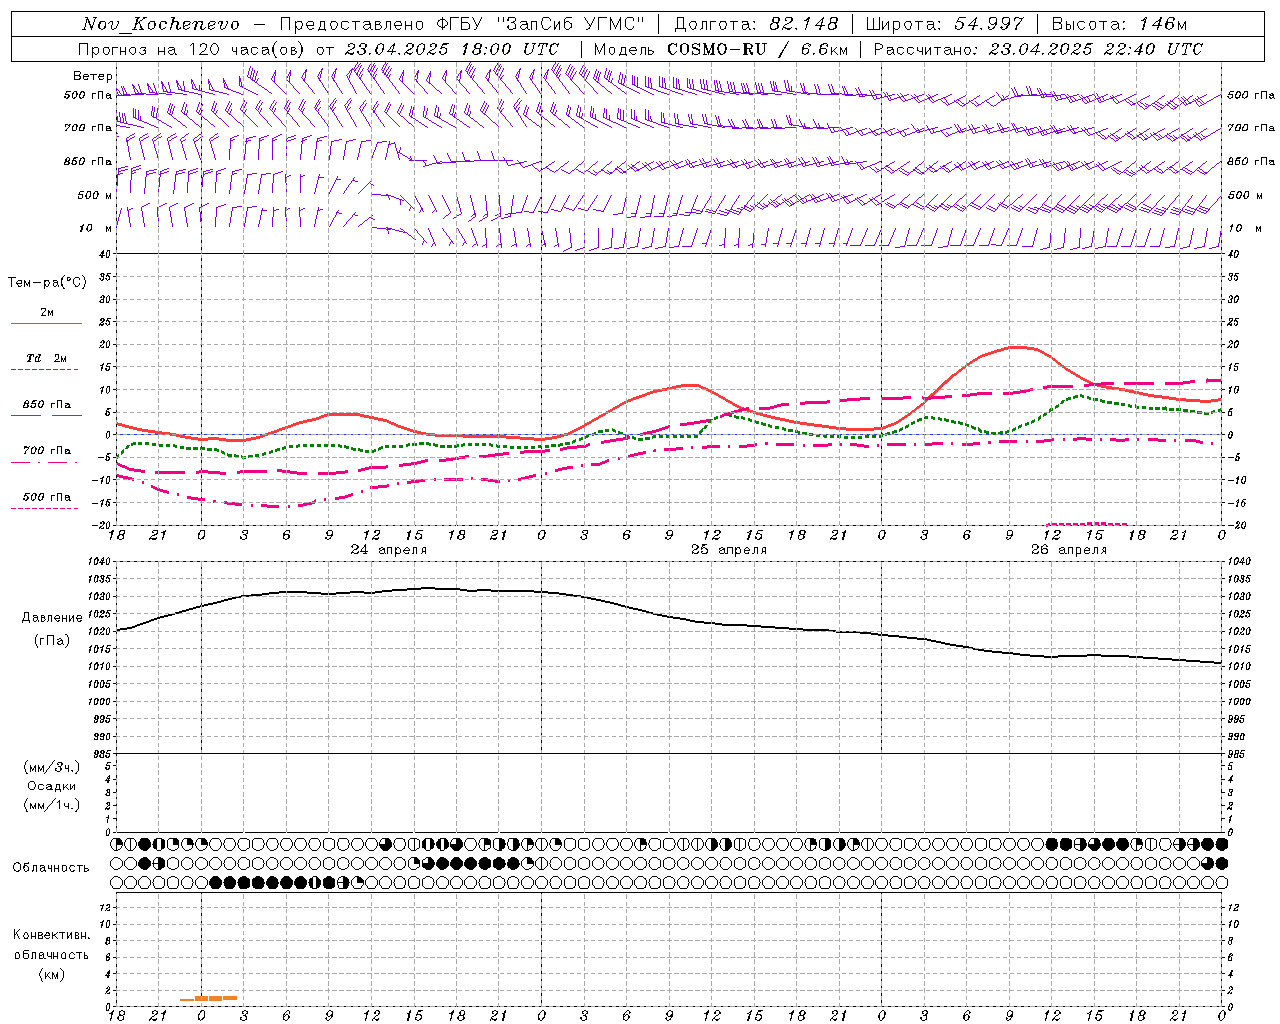Click the orange convective cloud bar
This screenshot has width=1280, height=1024.
tap(209, 998)
